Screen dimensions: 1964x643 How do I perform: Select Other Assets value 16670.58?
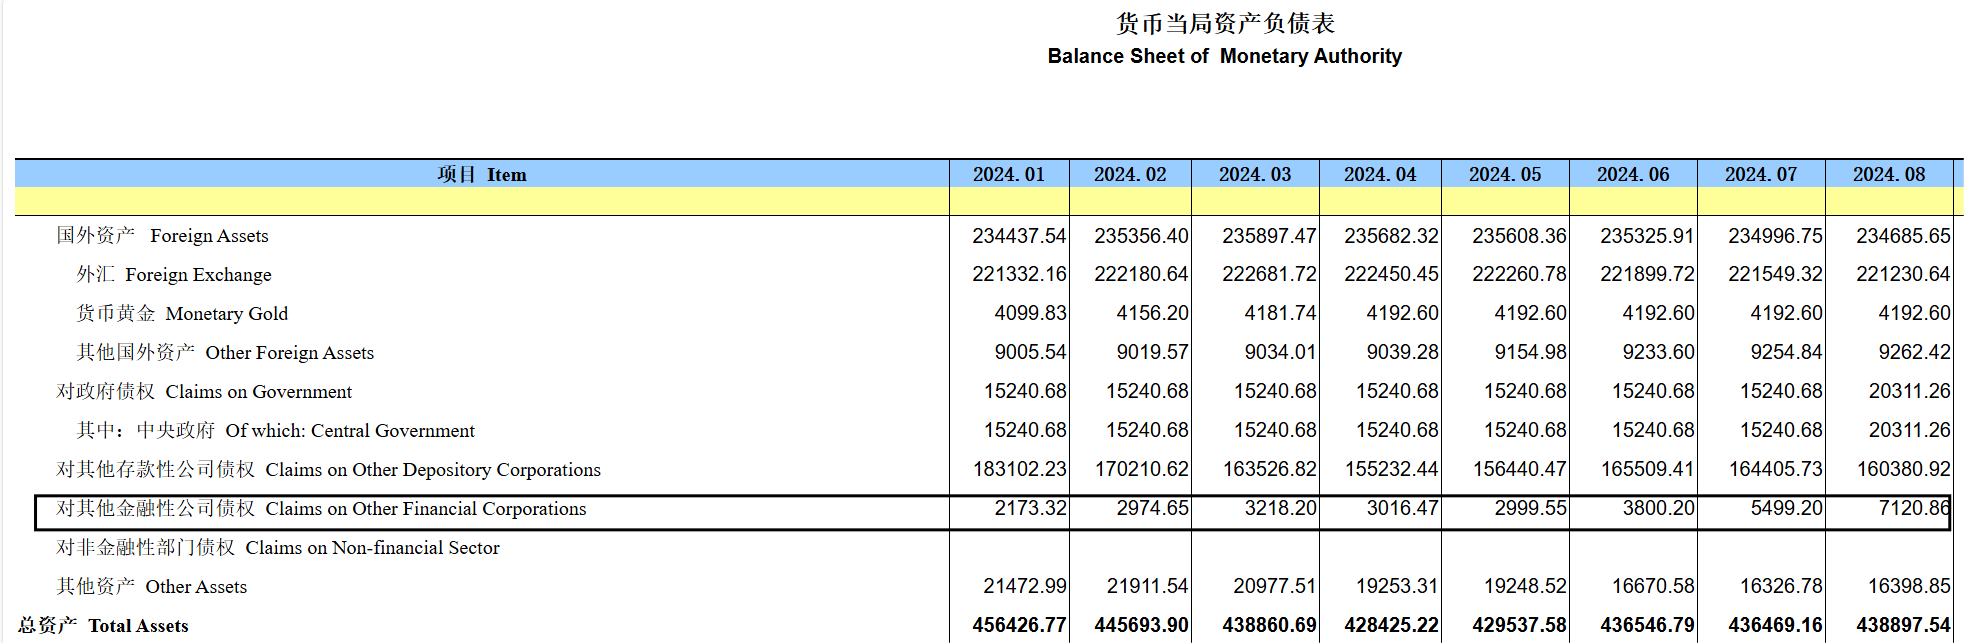1653,586
